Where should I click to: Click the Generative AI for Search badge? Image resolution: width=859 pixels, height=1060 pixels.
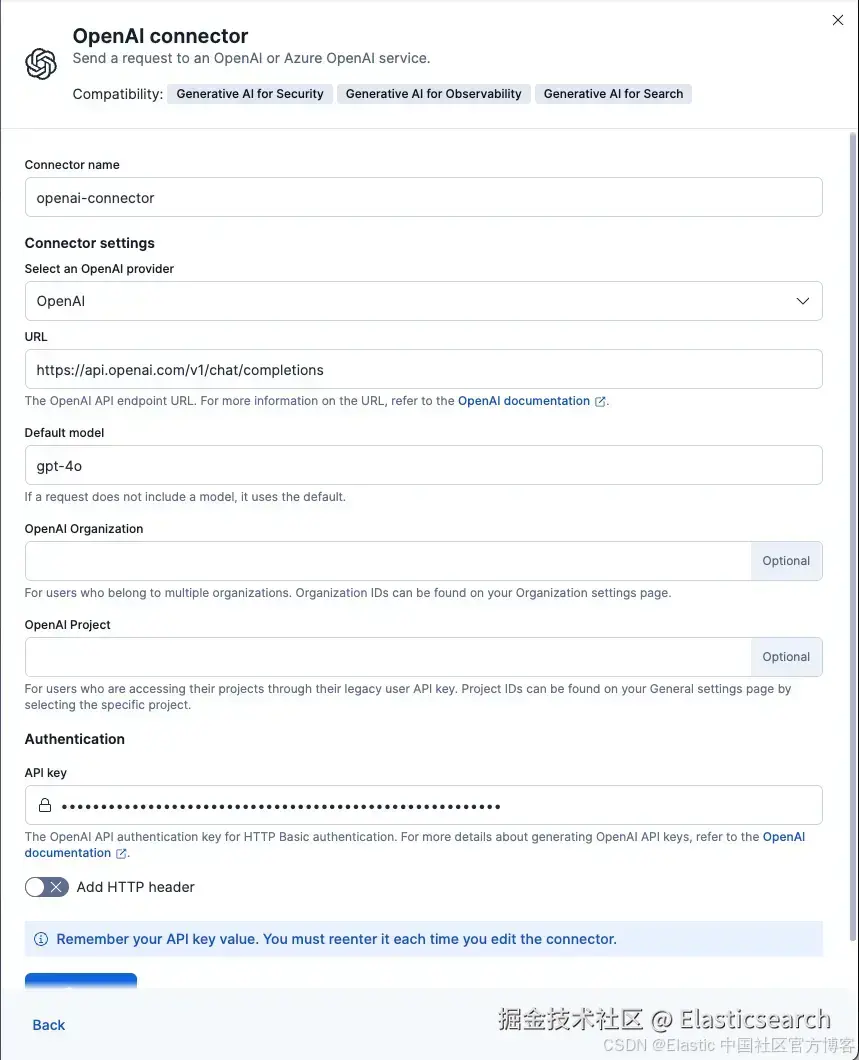point(614,94)
